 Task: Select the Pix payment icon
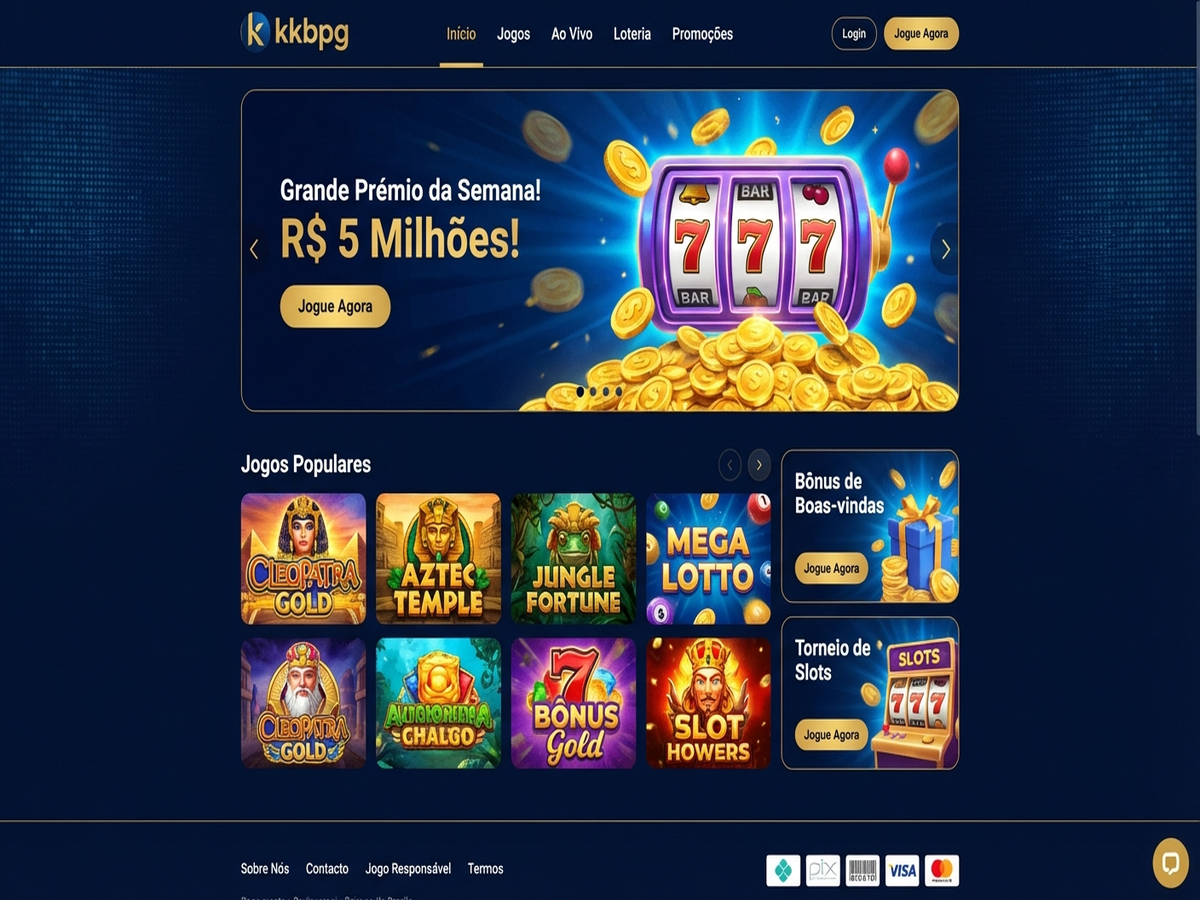(x=822, y=870)
